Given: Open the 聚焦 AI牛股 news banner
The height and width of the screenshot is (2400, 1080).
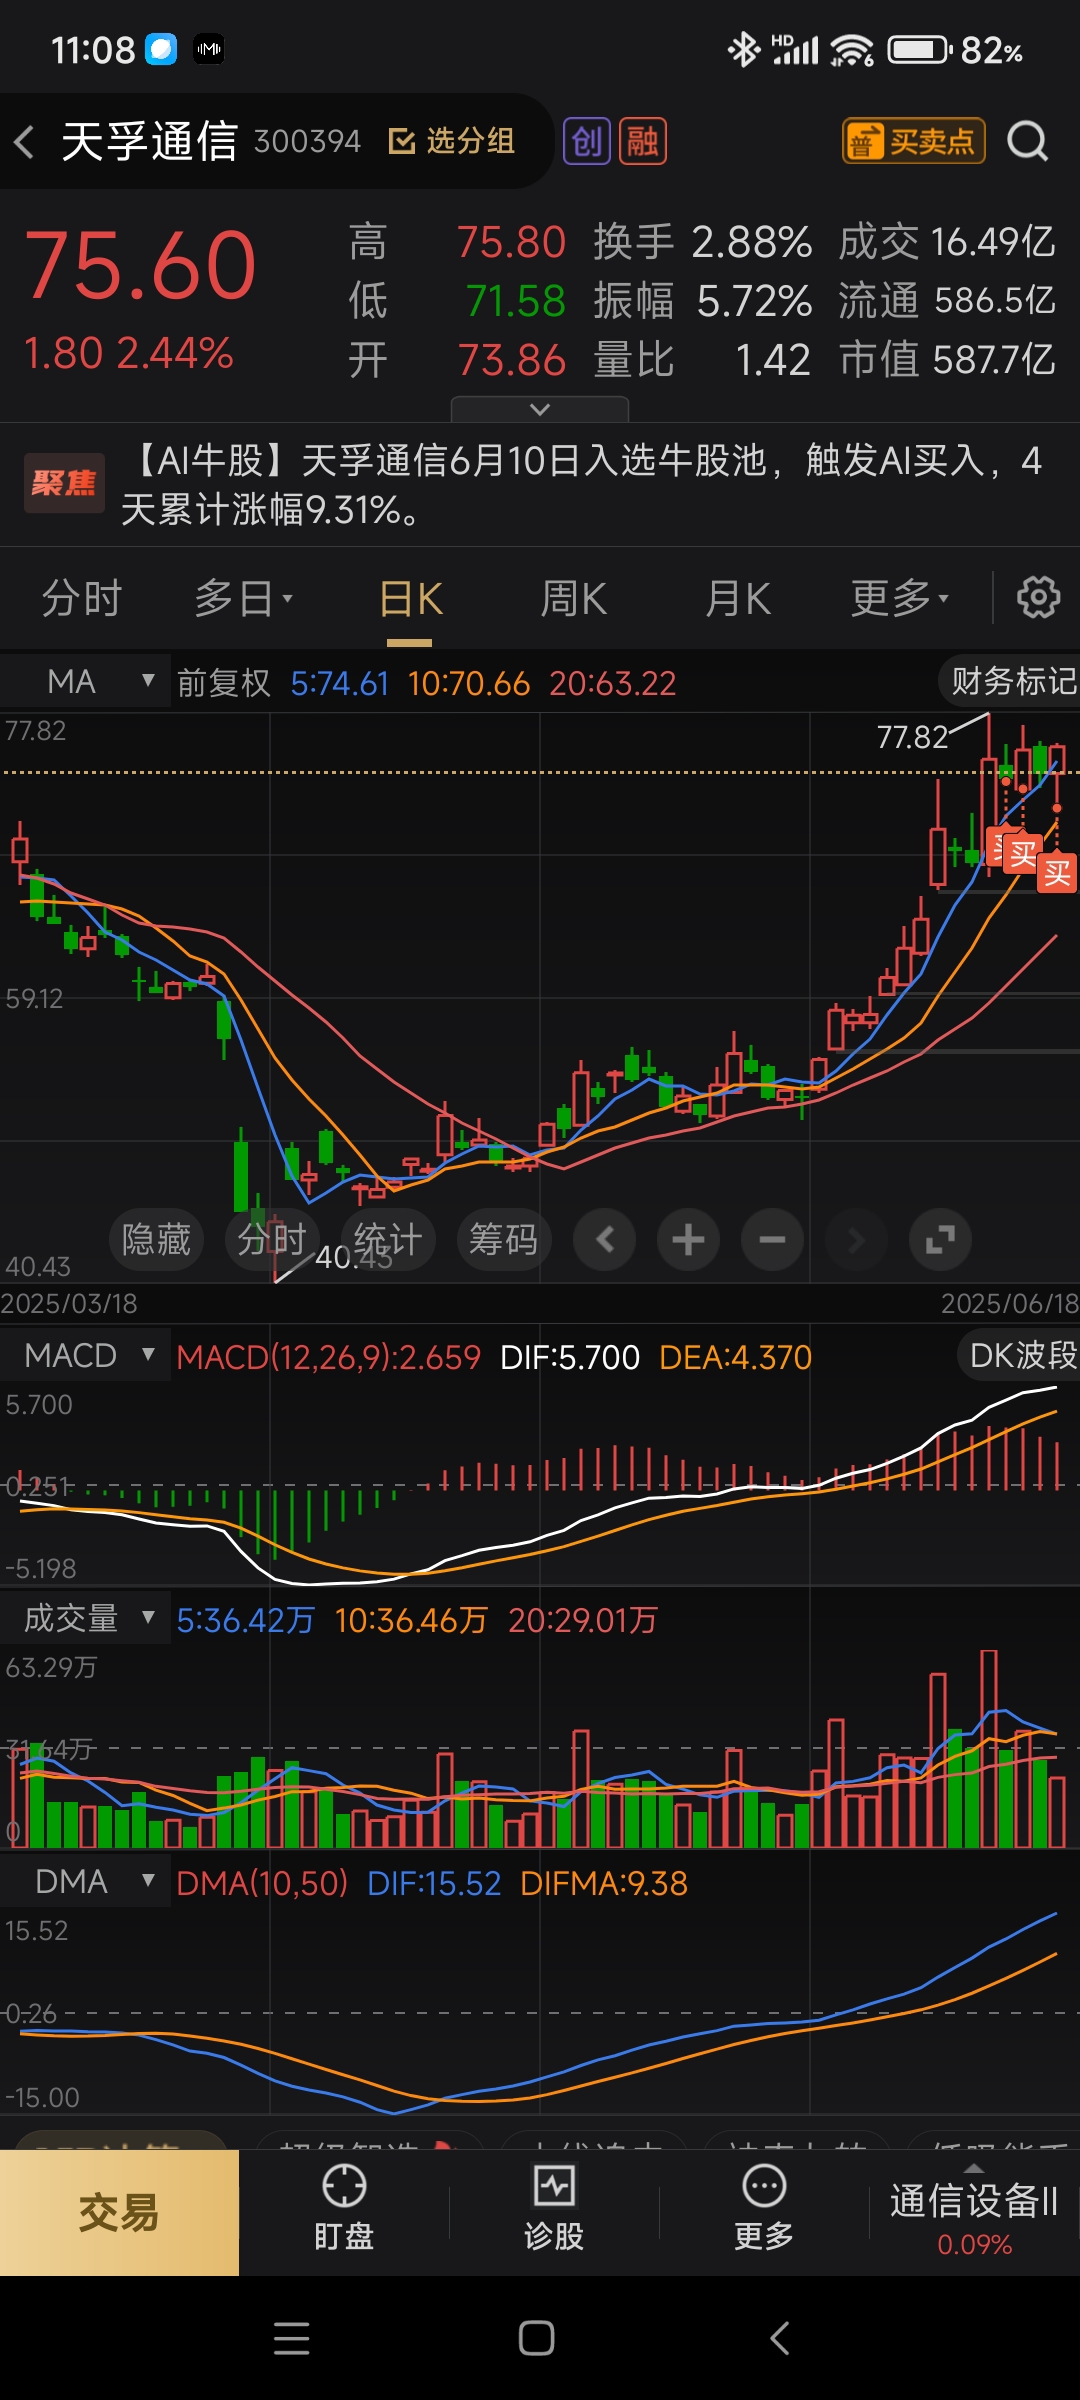Looking at the screenshot, I should point(540,485).
